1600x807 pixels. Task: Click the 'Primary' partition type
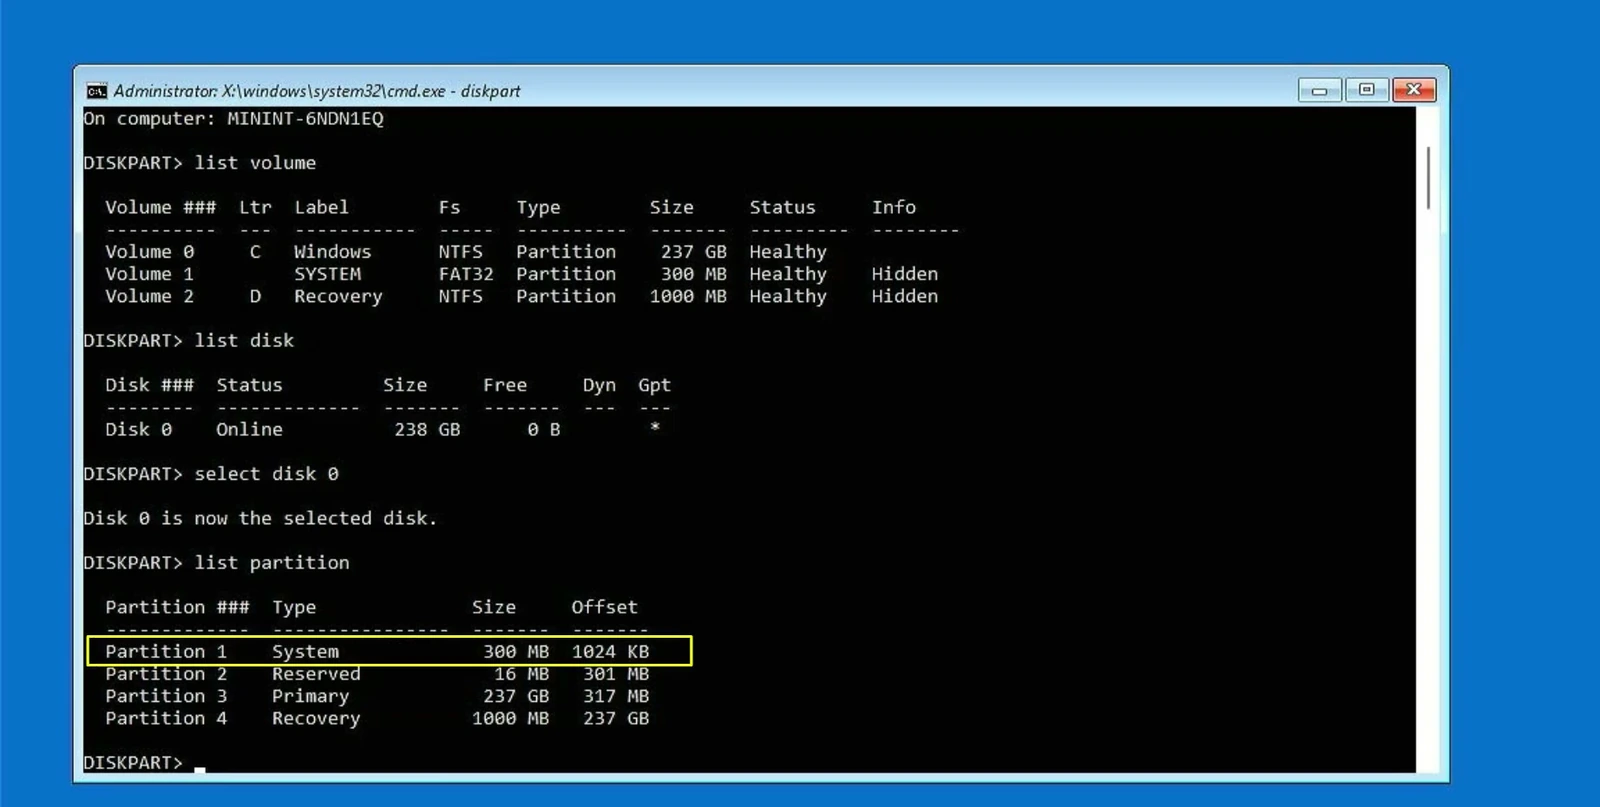tap(310, 696)
